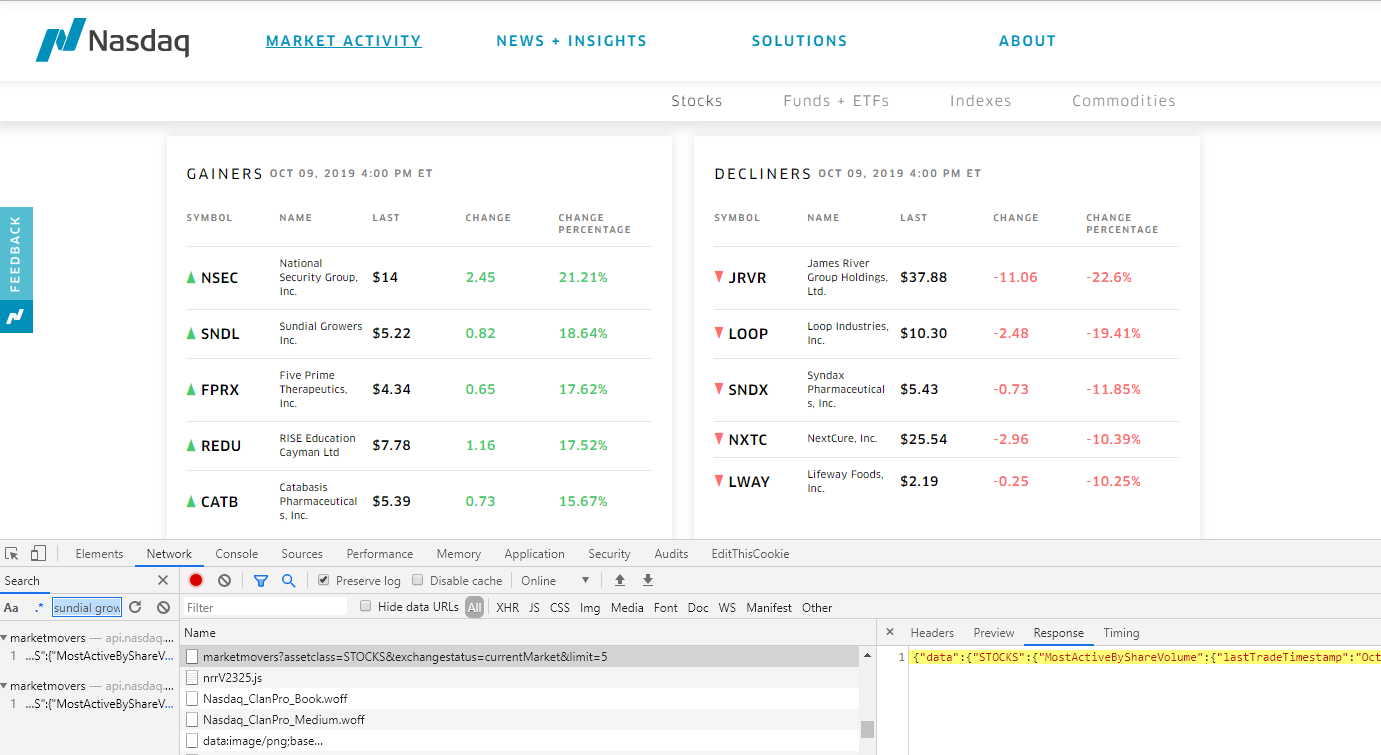Clear the network log

click(x=225, y=580)
